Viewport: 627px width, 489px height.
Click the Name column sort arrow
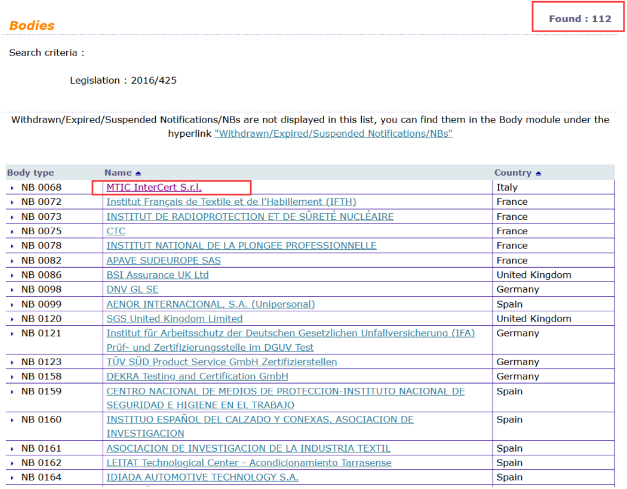pos(138,173)
